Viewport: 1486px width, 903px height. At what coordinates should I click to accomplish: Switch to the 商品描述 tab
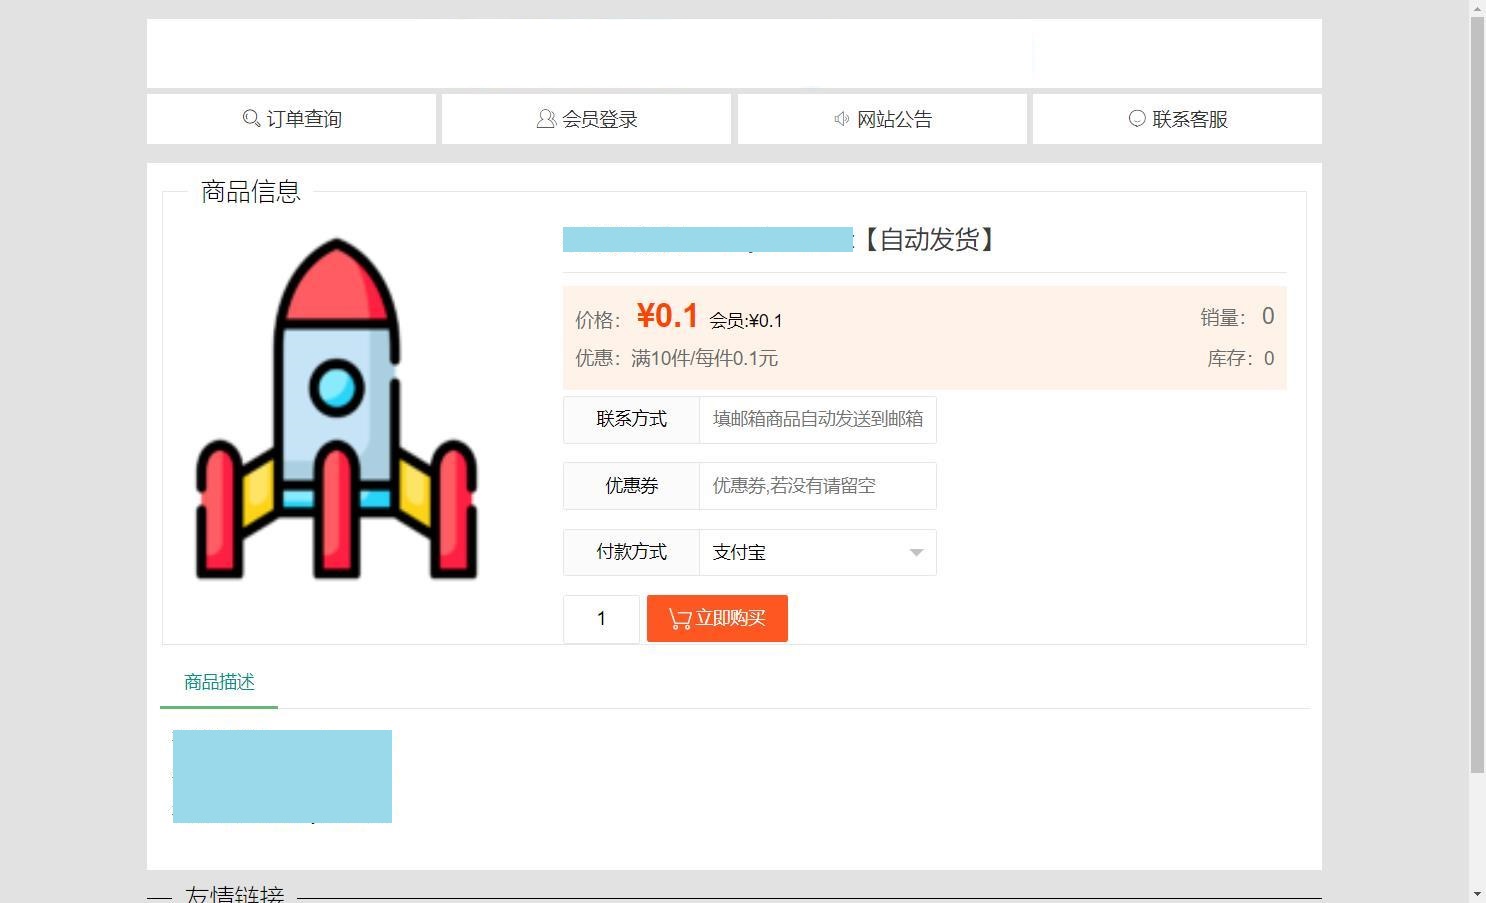pyautogui.click(x=219, y=682)
